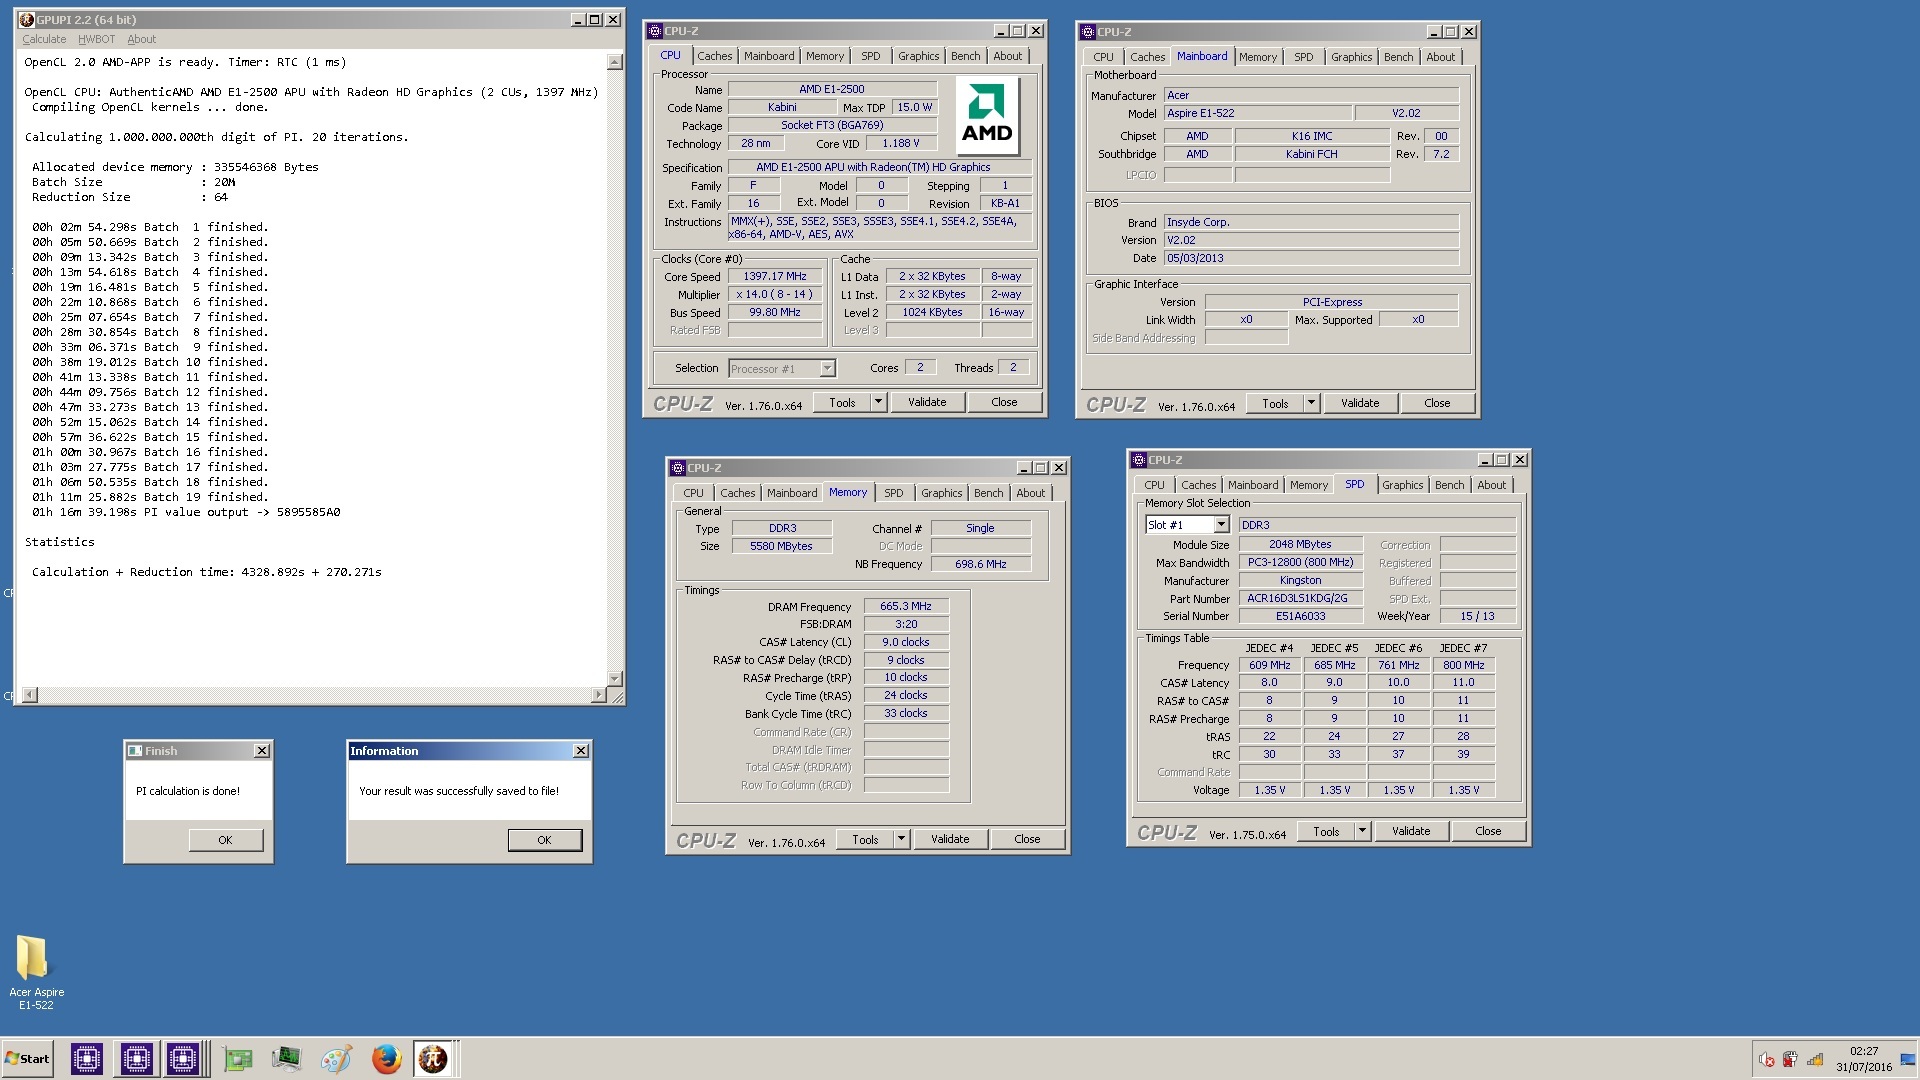Open Tools dropdown arrow in CPU-Z Memory window

tap(901, 839)
